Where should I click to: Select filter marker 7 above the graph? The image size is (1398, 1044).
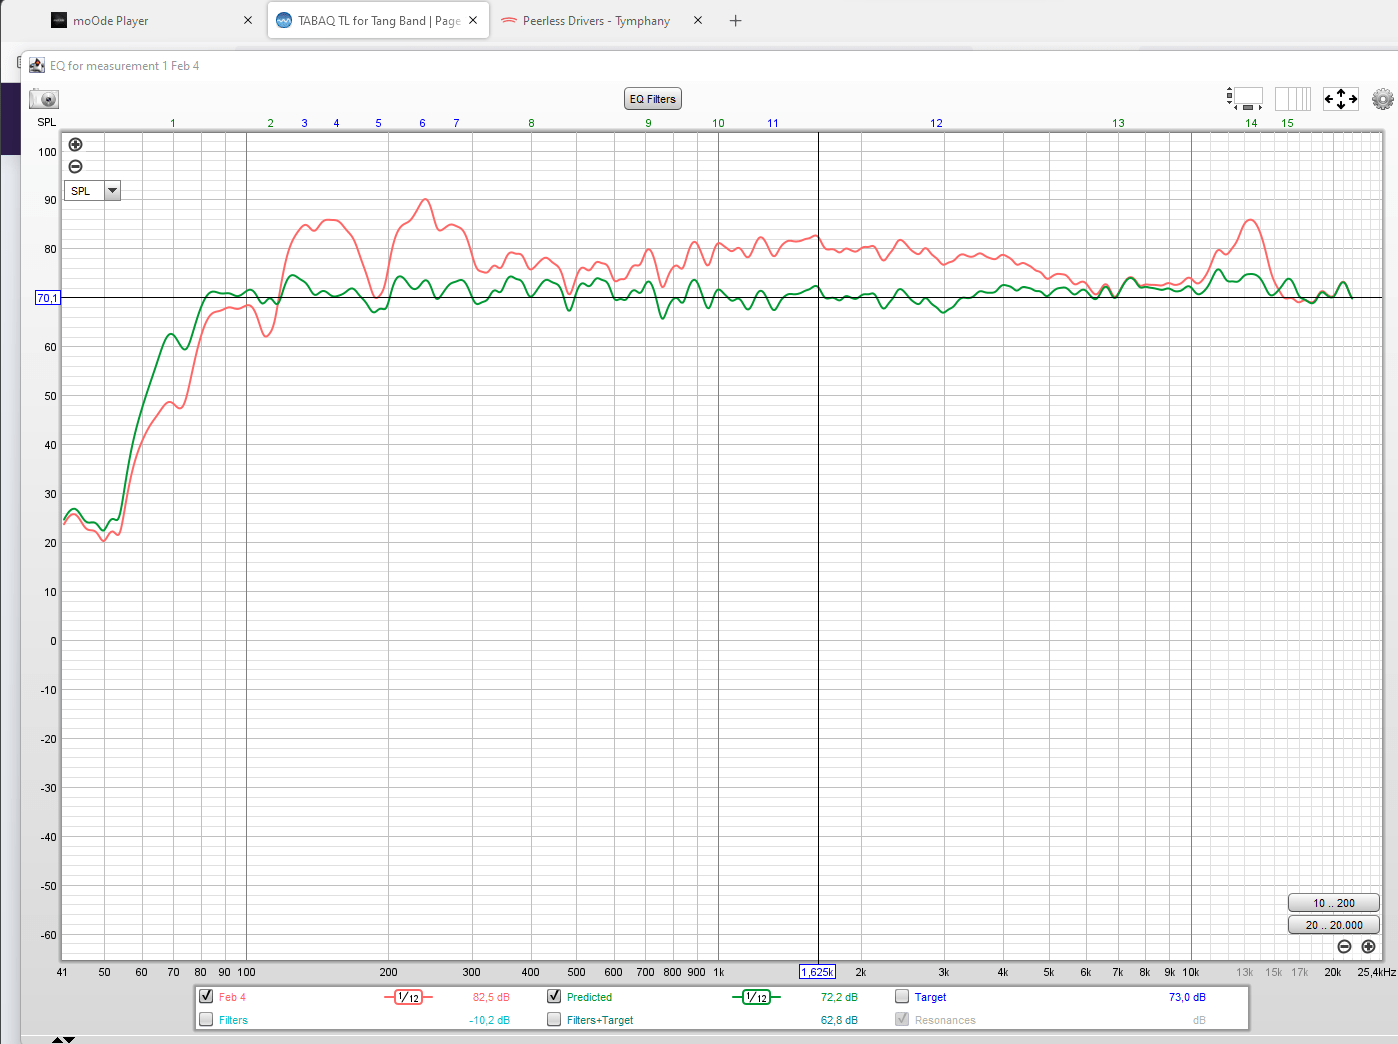coord(457,123)
